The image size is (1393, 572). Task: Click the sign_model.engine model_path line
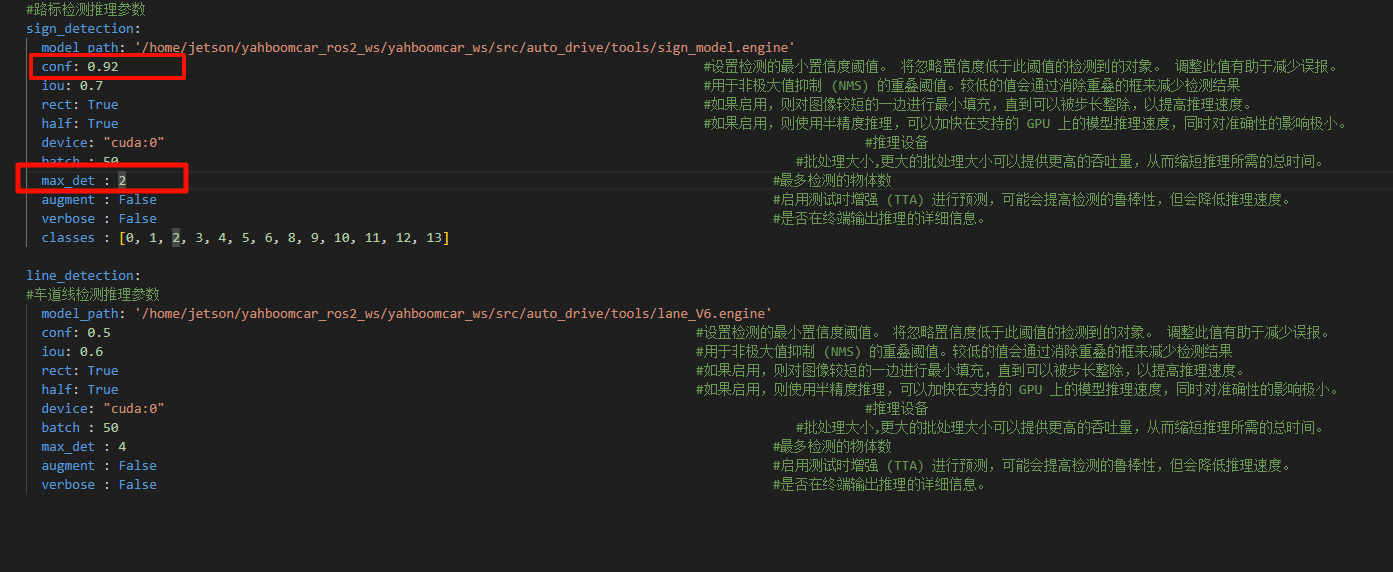[x=418, y=47]
